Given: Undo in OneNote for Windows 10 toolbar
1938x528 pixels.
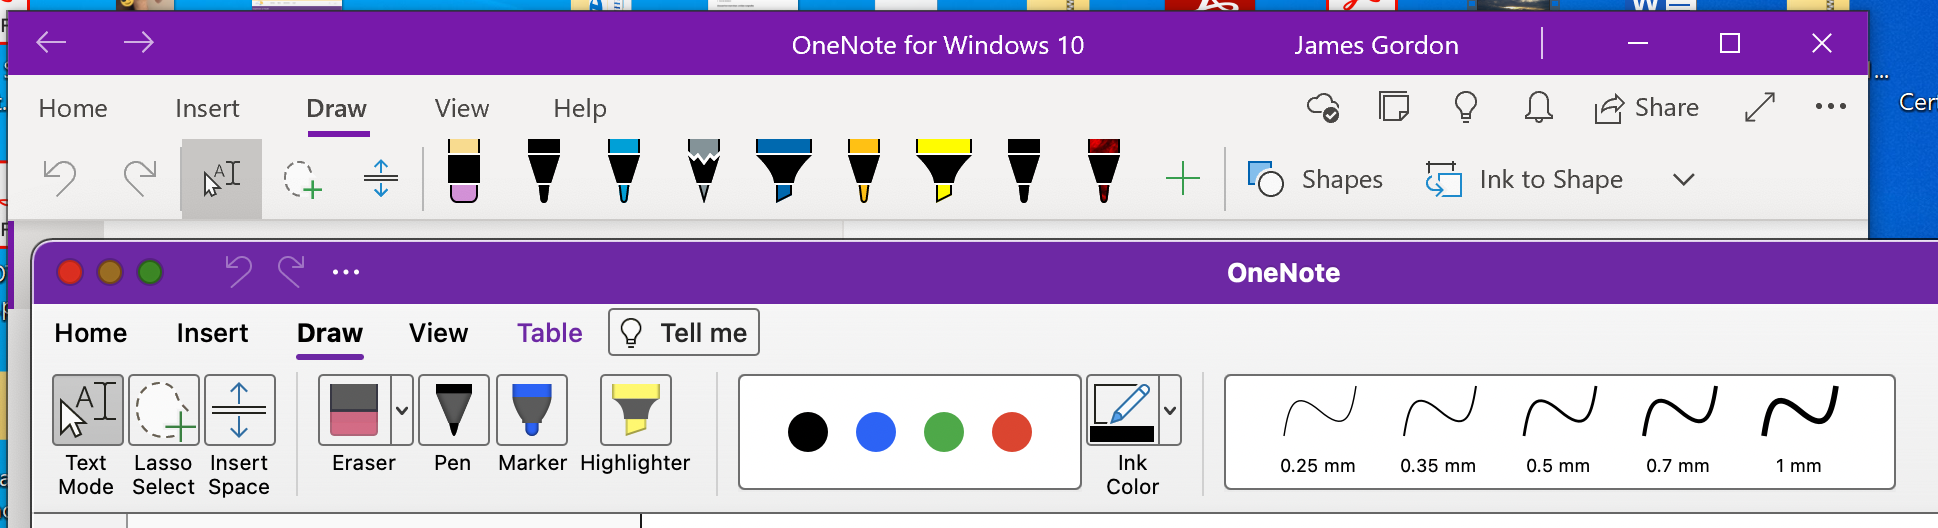Looking at the screenshot, I should pos(60,179).
